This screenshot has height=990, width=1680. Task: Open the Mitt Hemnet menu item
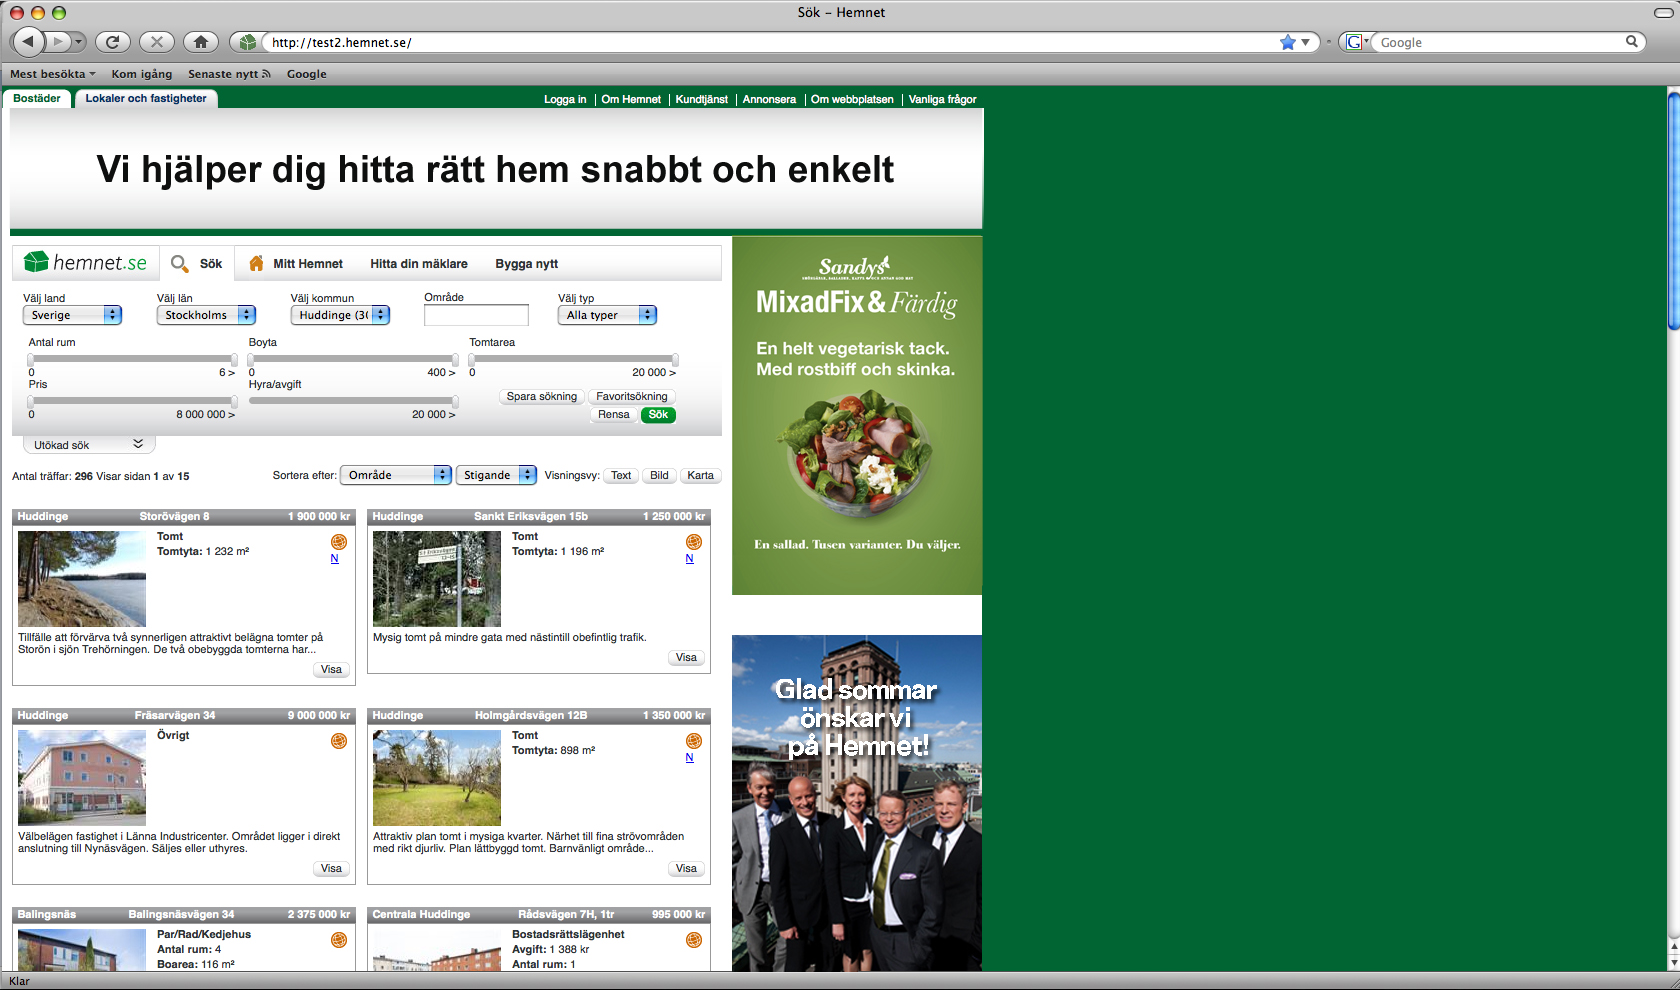308,264
